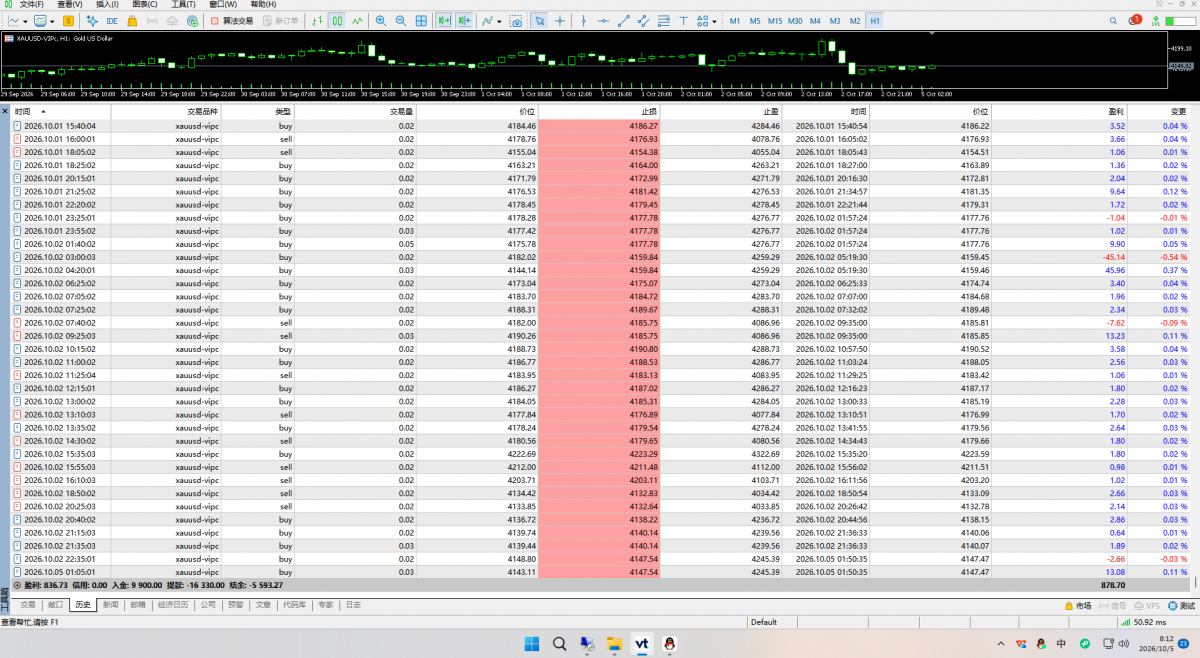The height and width of the screenshot is (658, 1200).
Task: Select the M15 timeframe button
Action: (x=775, y=20)
